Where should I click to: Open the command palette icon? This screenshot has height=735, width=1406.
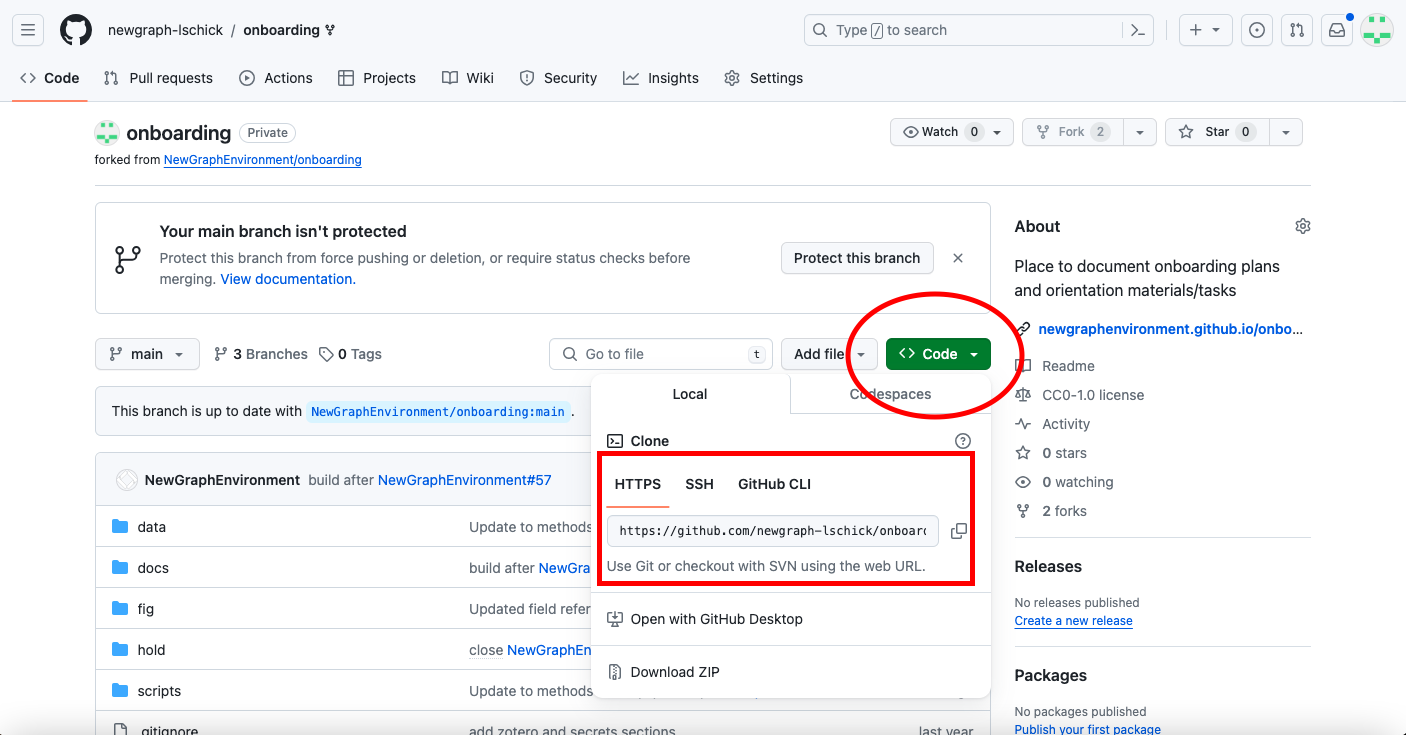1137,30
